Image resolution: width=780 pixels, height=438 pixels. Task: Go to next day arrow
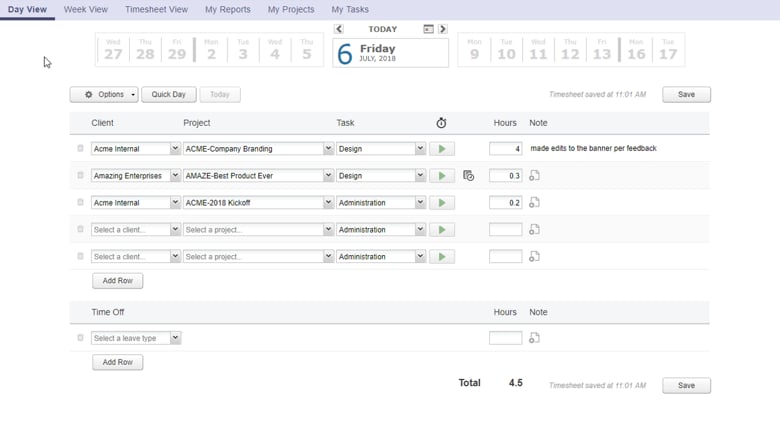coord(443,29)
